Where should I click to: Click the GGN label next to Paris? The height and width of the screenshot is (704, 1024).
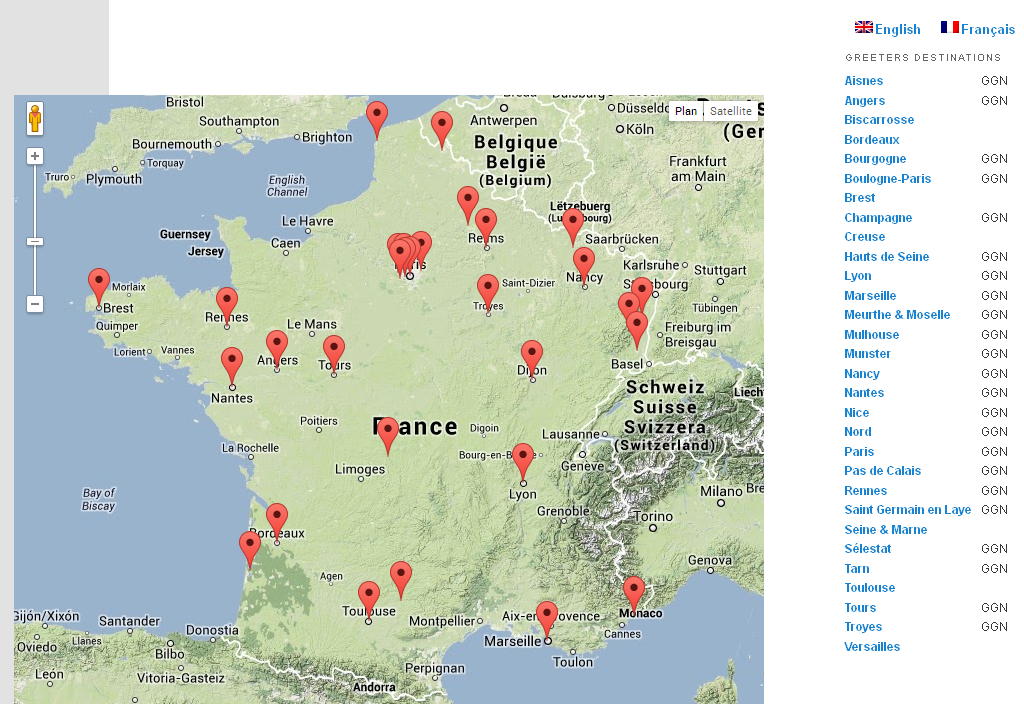click(x=994, y=452)
